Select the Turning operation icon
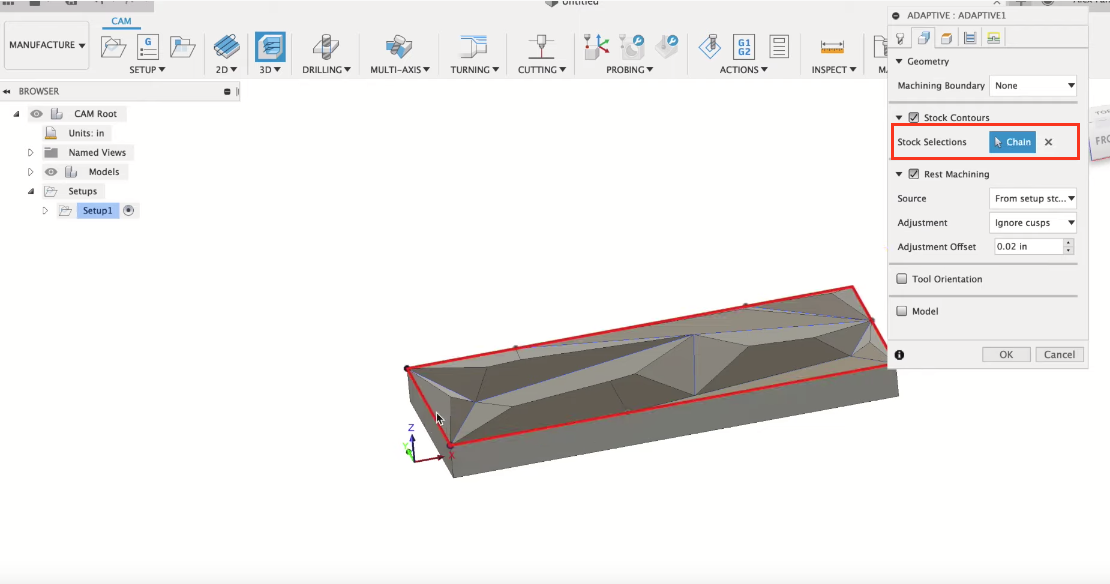Image resolution: width=1110 pixels, height=584 pixels. click(x=470, y=47)
